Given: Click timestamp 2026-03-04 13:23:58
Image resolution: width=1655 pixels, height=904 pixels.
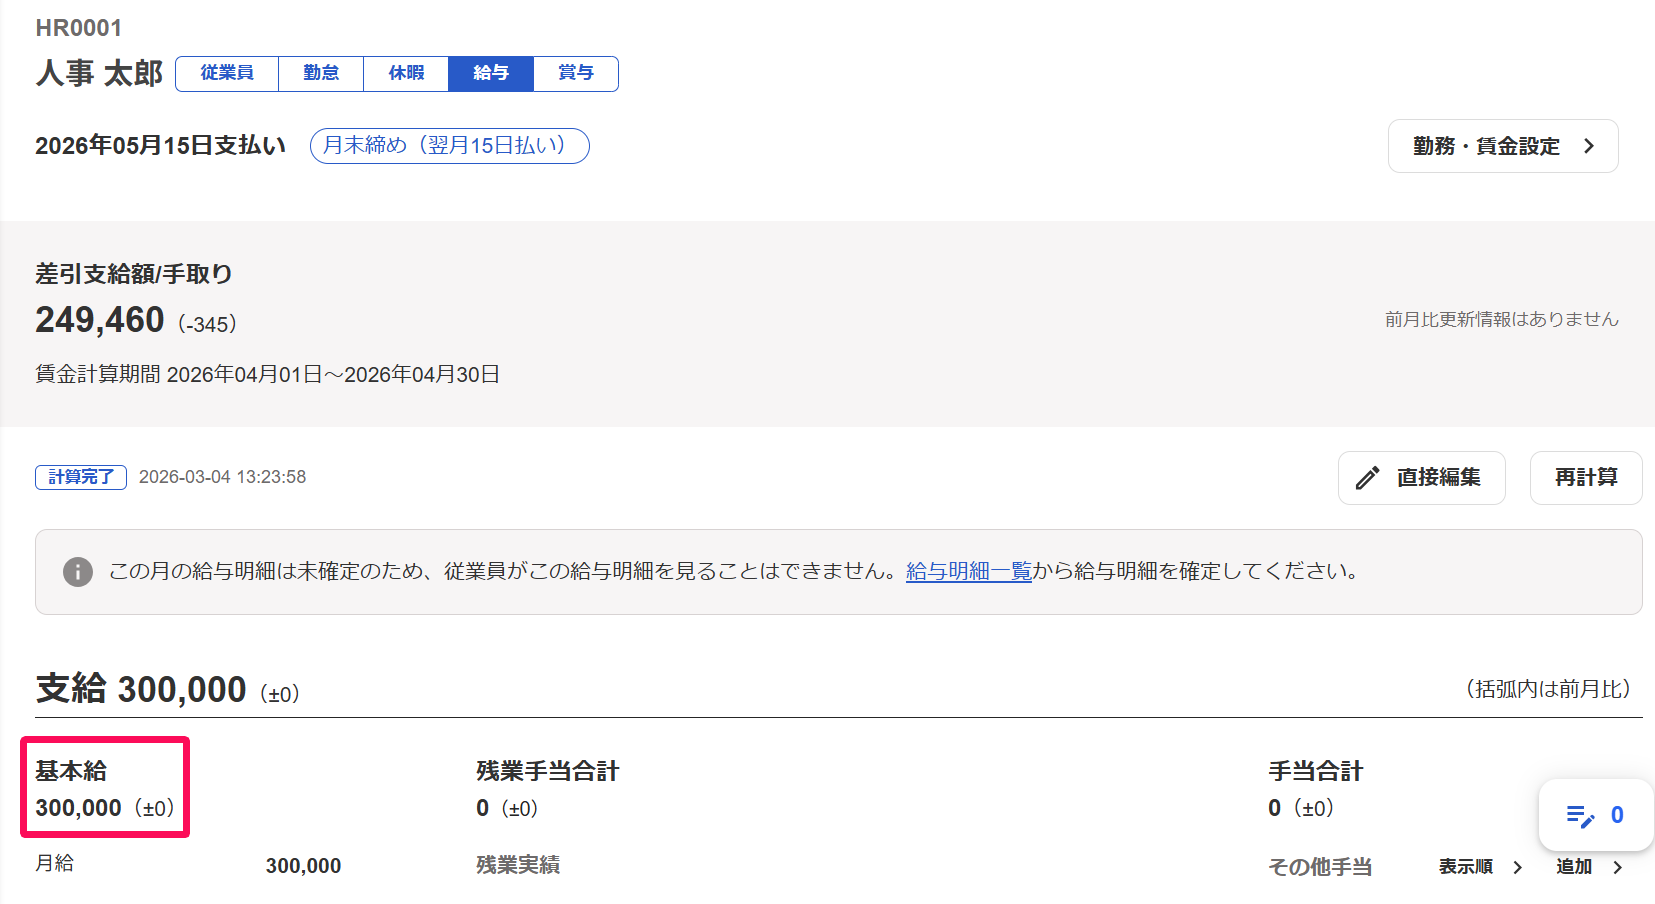Looking at the screenshot, I should coord(222,477).
